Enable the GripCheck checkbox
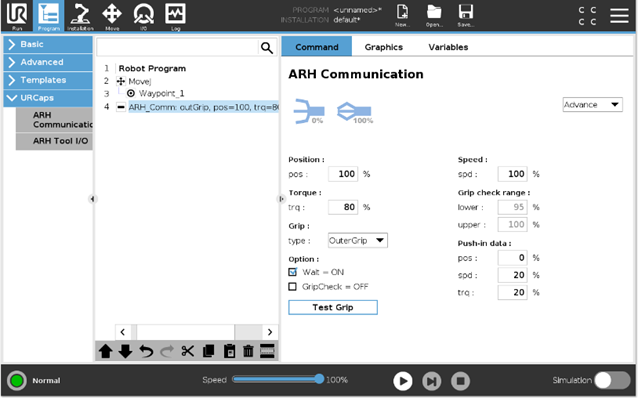Screen dimensions: 638x398 coord(293,286)
